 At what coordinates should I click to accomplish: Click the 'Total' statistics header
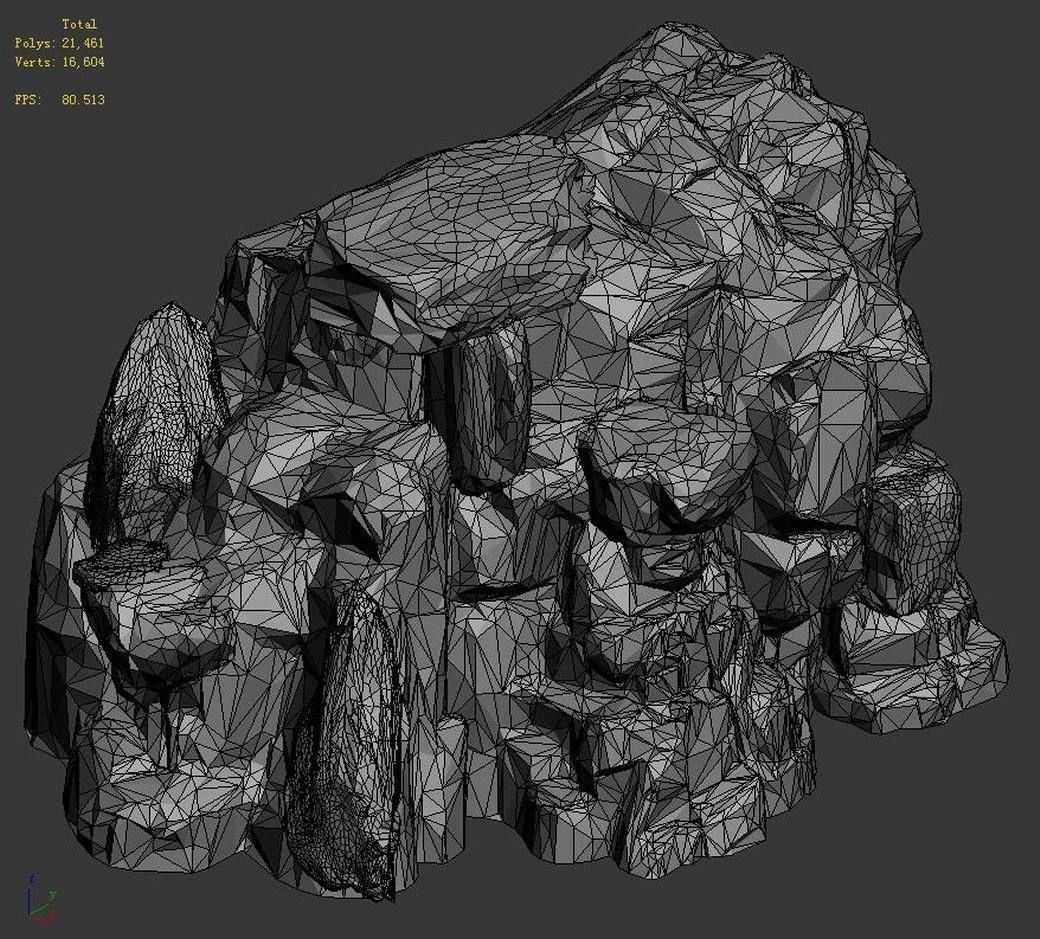[80, 24]
